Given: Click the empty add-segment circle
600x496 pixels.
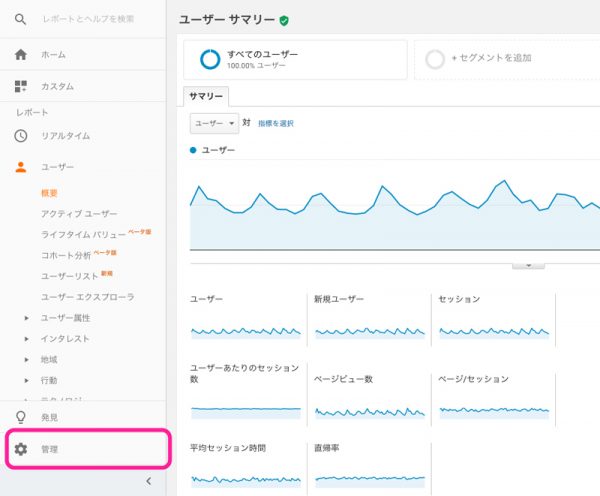Looking at the screenshot, I should (x=435, y=59).
